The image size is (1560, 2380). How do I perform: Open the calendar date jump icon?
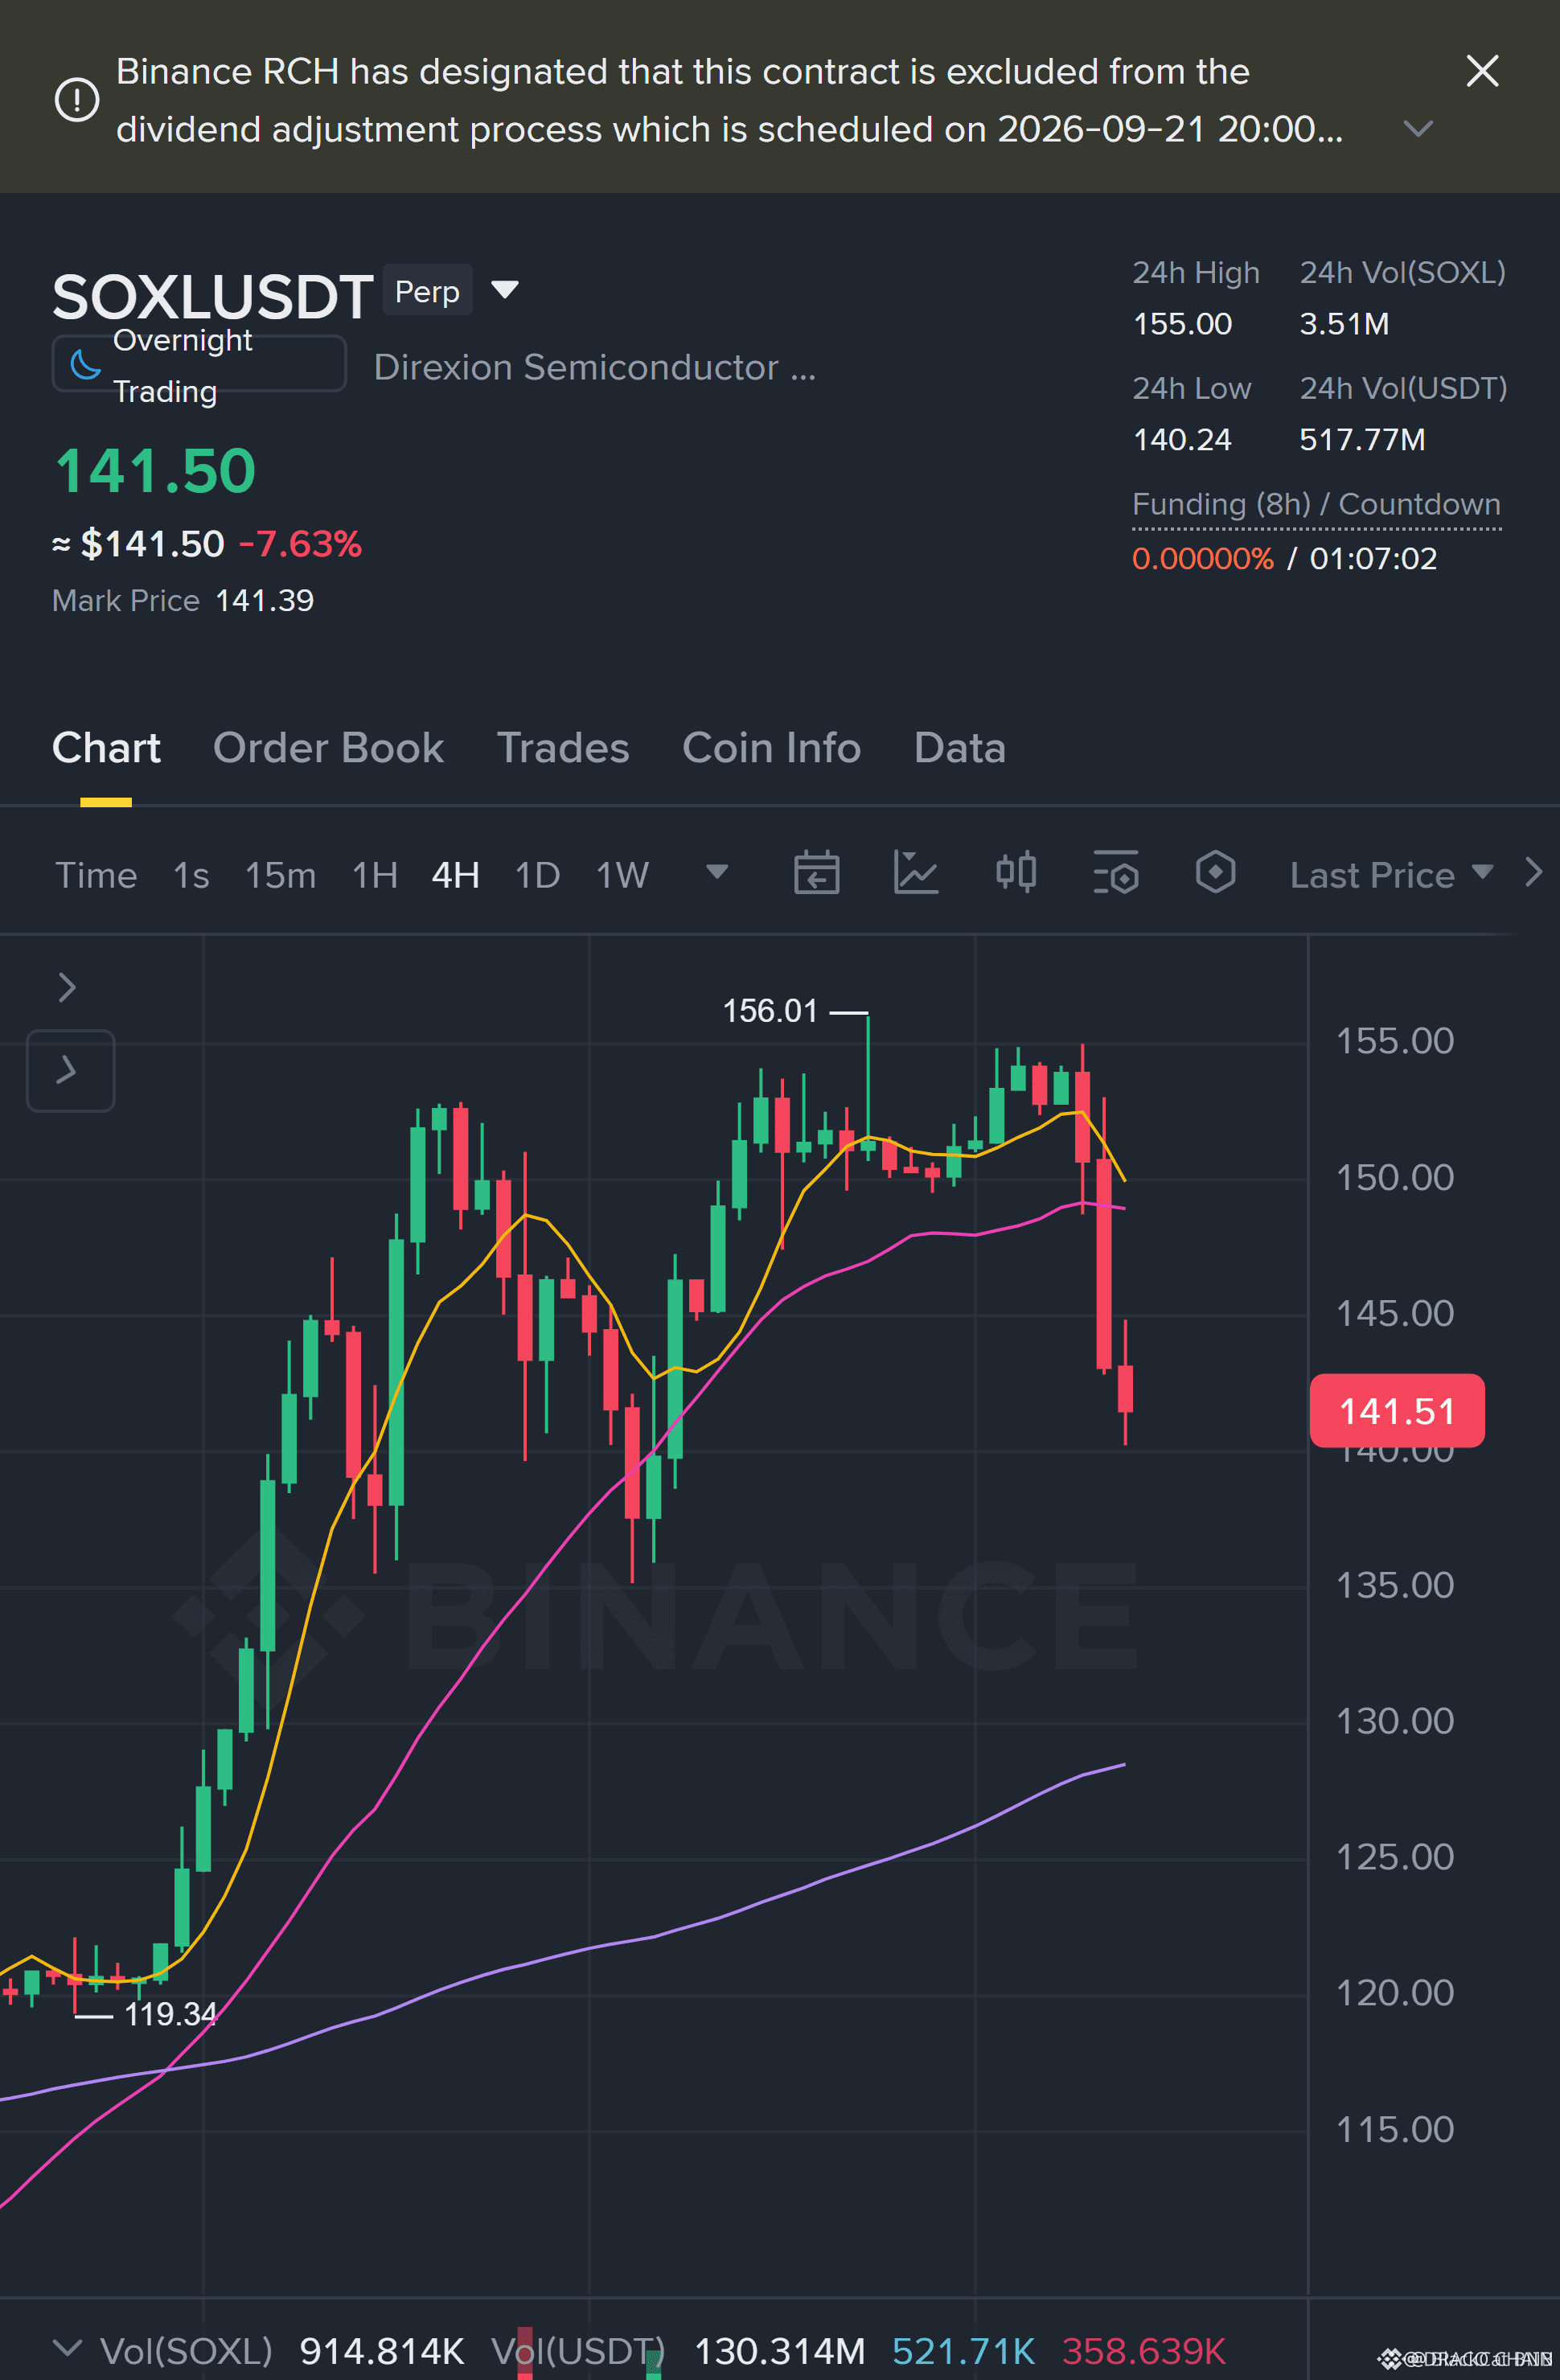816,873
